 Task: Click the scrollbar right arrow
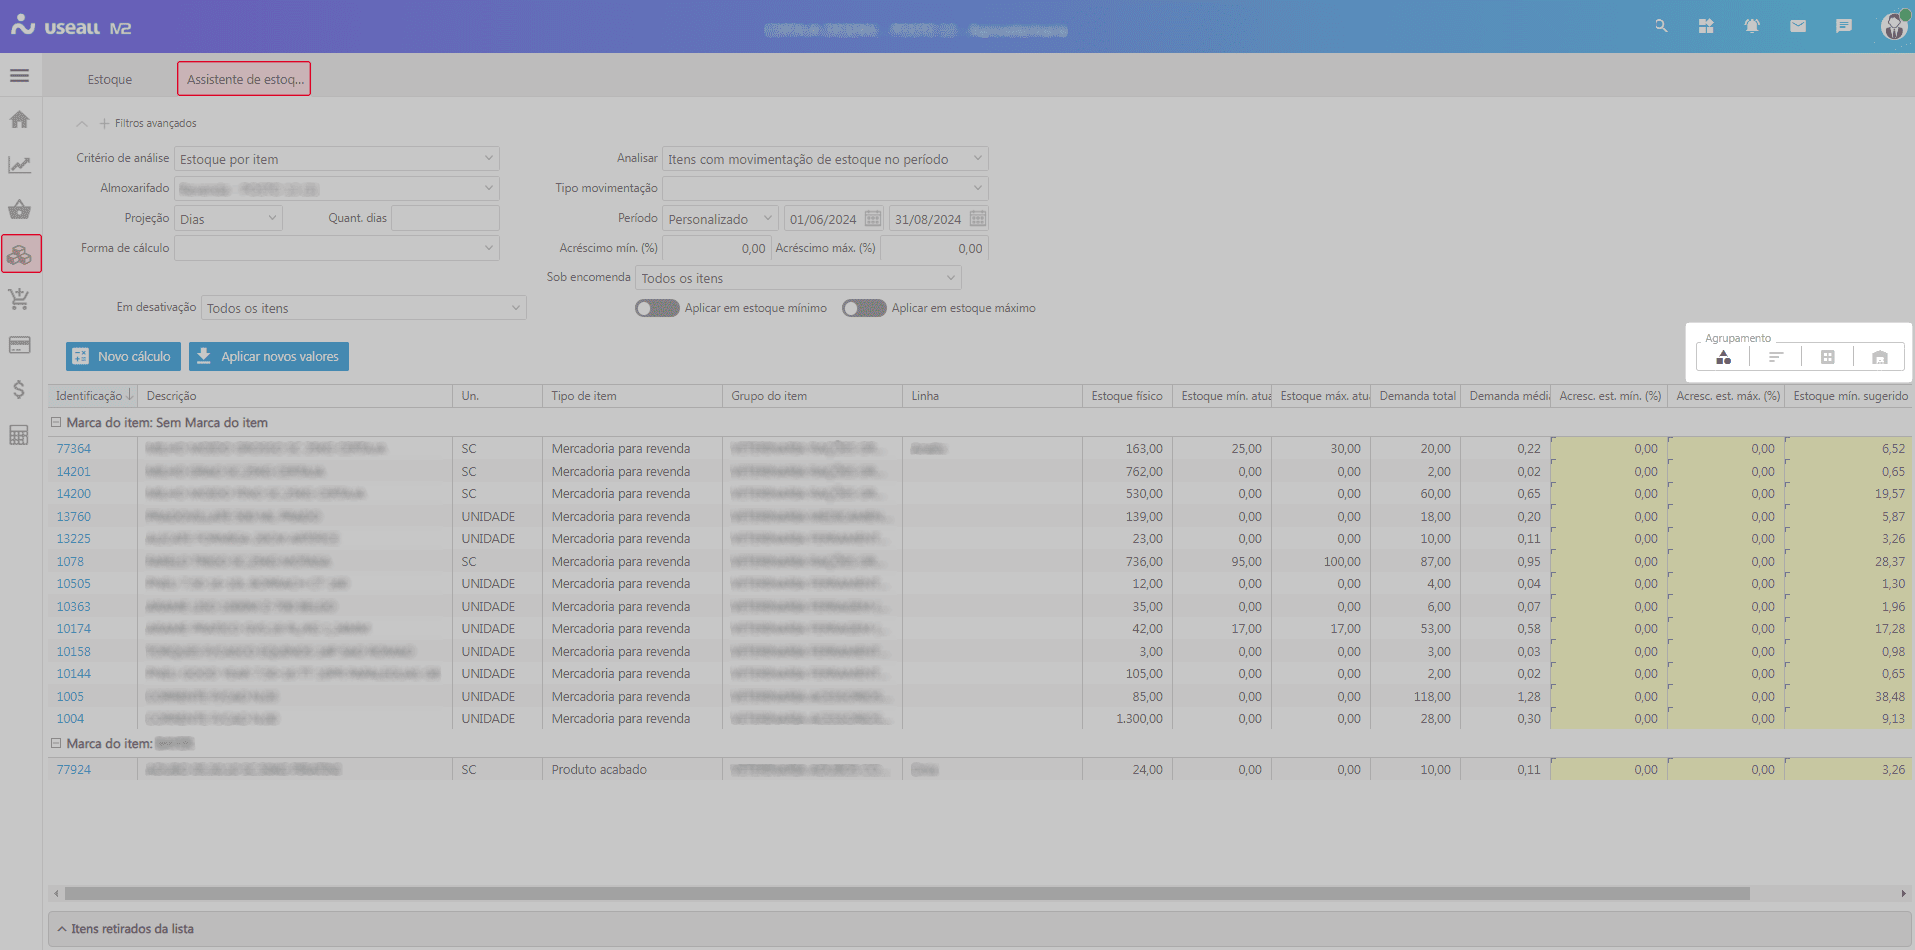(1903, 893)
